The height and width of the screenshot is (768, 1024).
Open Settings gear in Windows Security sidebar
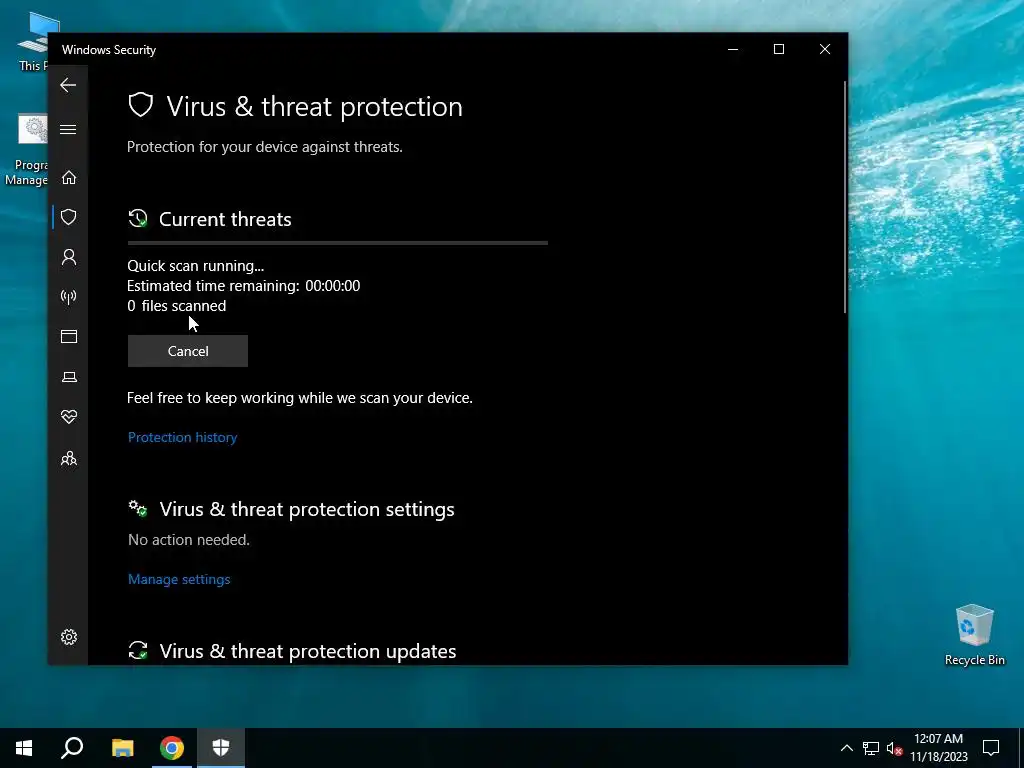point(69,637)
